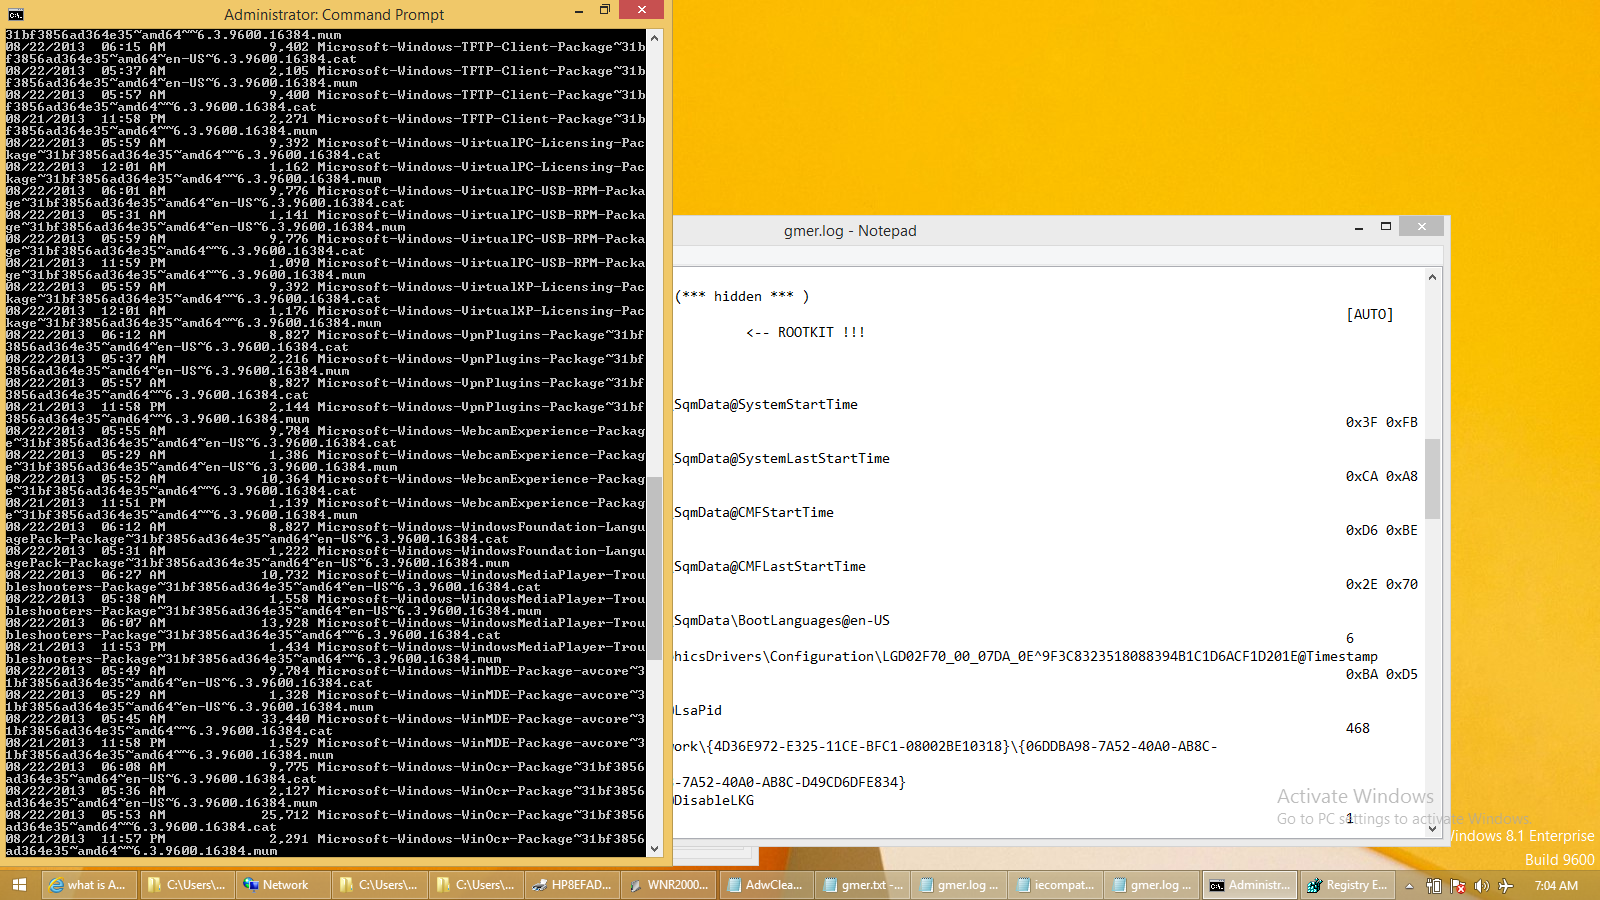The width and height of the screenshot is (1600, 900).
Task: Click Command Prompt scrollbar up arrow
Action: 655,38
